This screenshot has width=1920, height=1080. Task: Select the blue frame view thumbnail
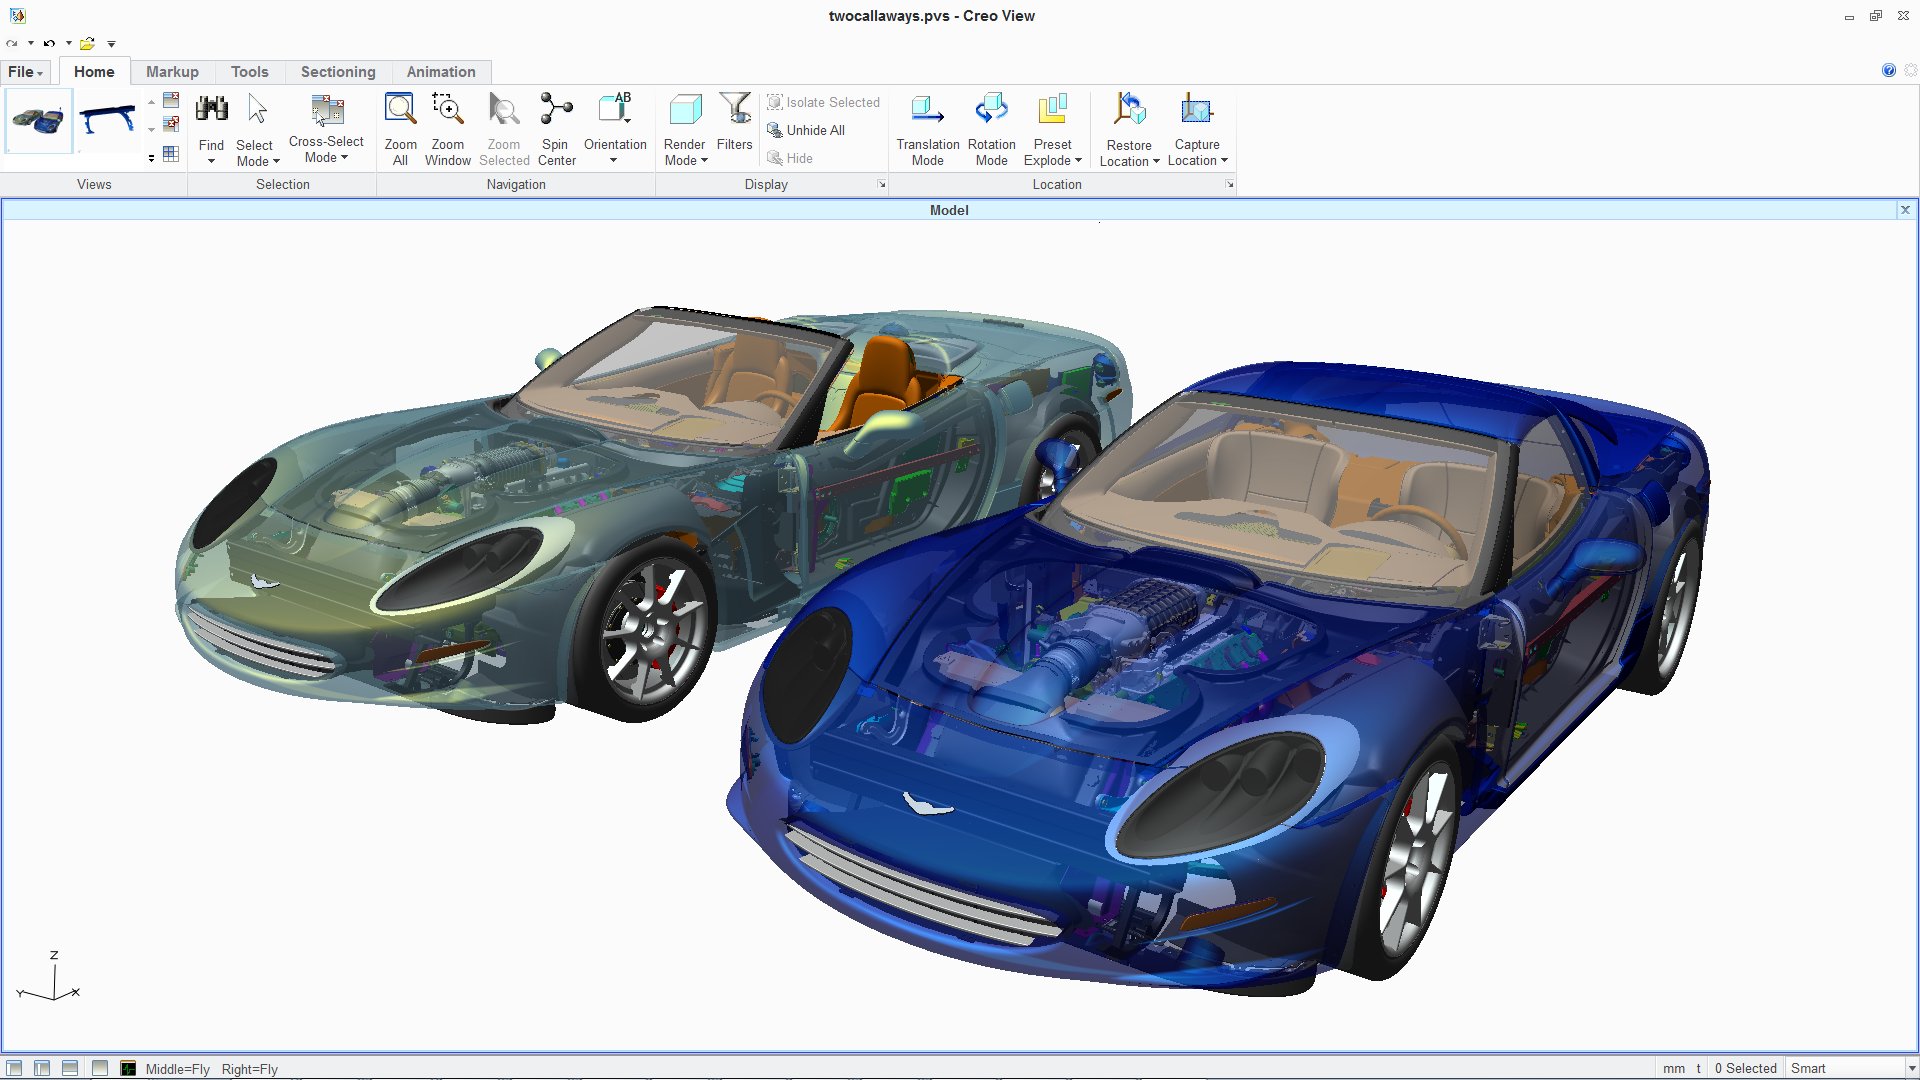click(107, 120)
